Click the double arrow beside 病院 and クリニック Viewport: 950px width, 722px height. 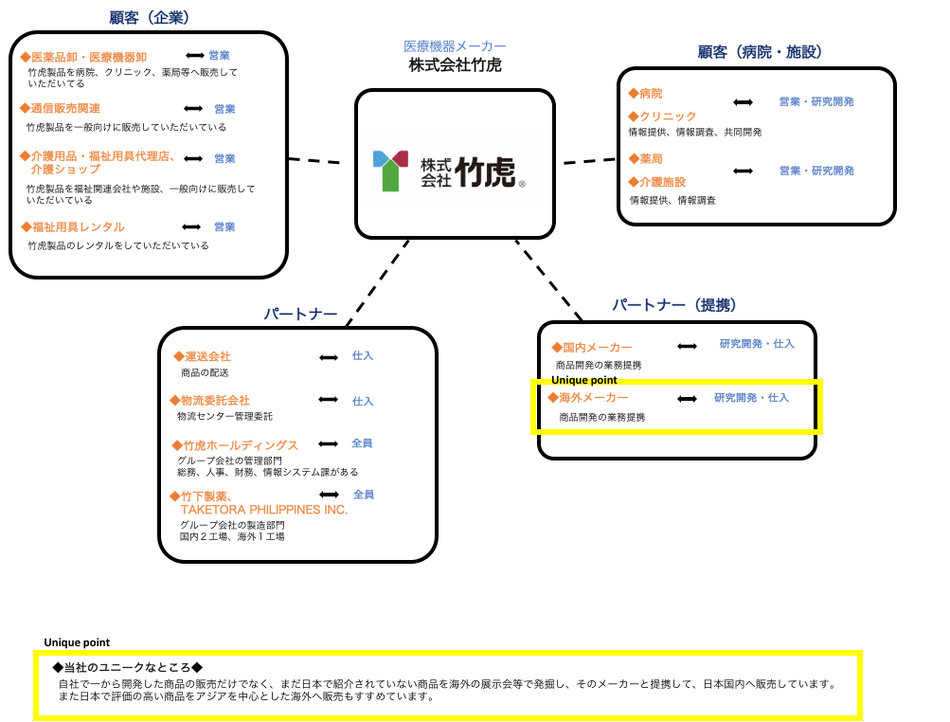coord(743,102)
